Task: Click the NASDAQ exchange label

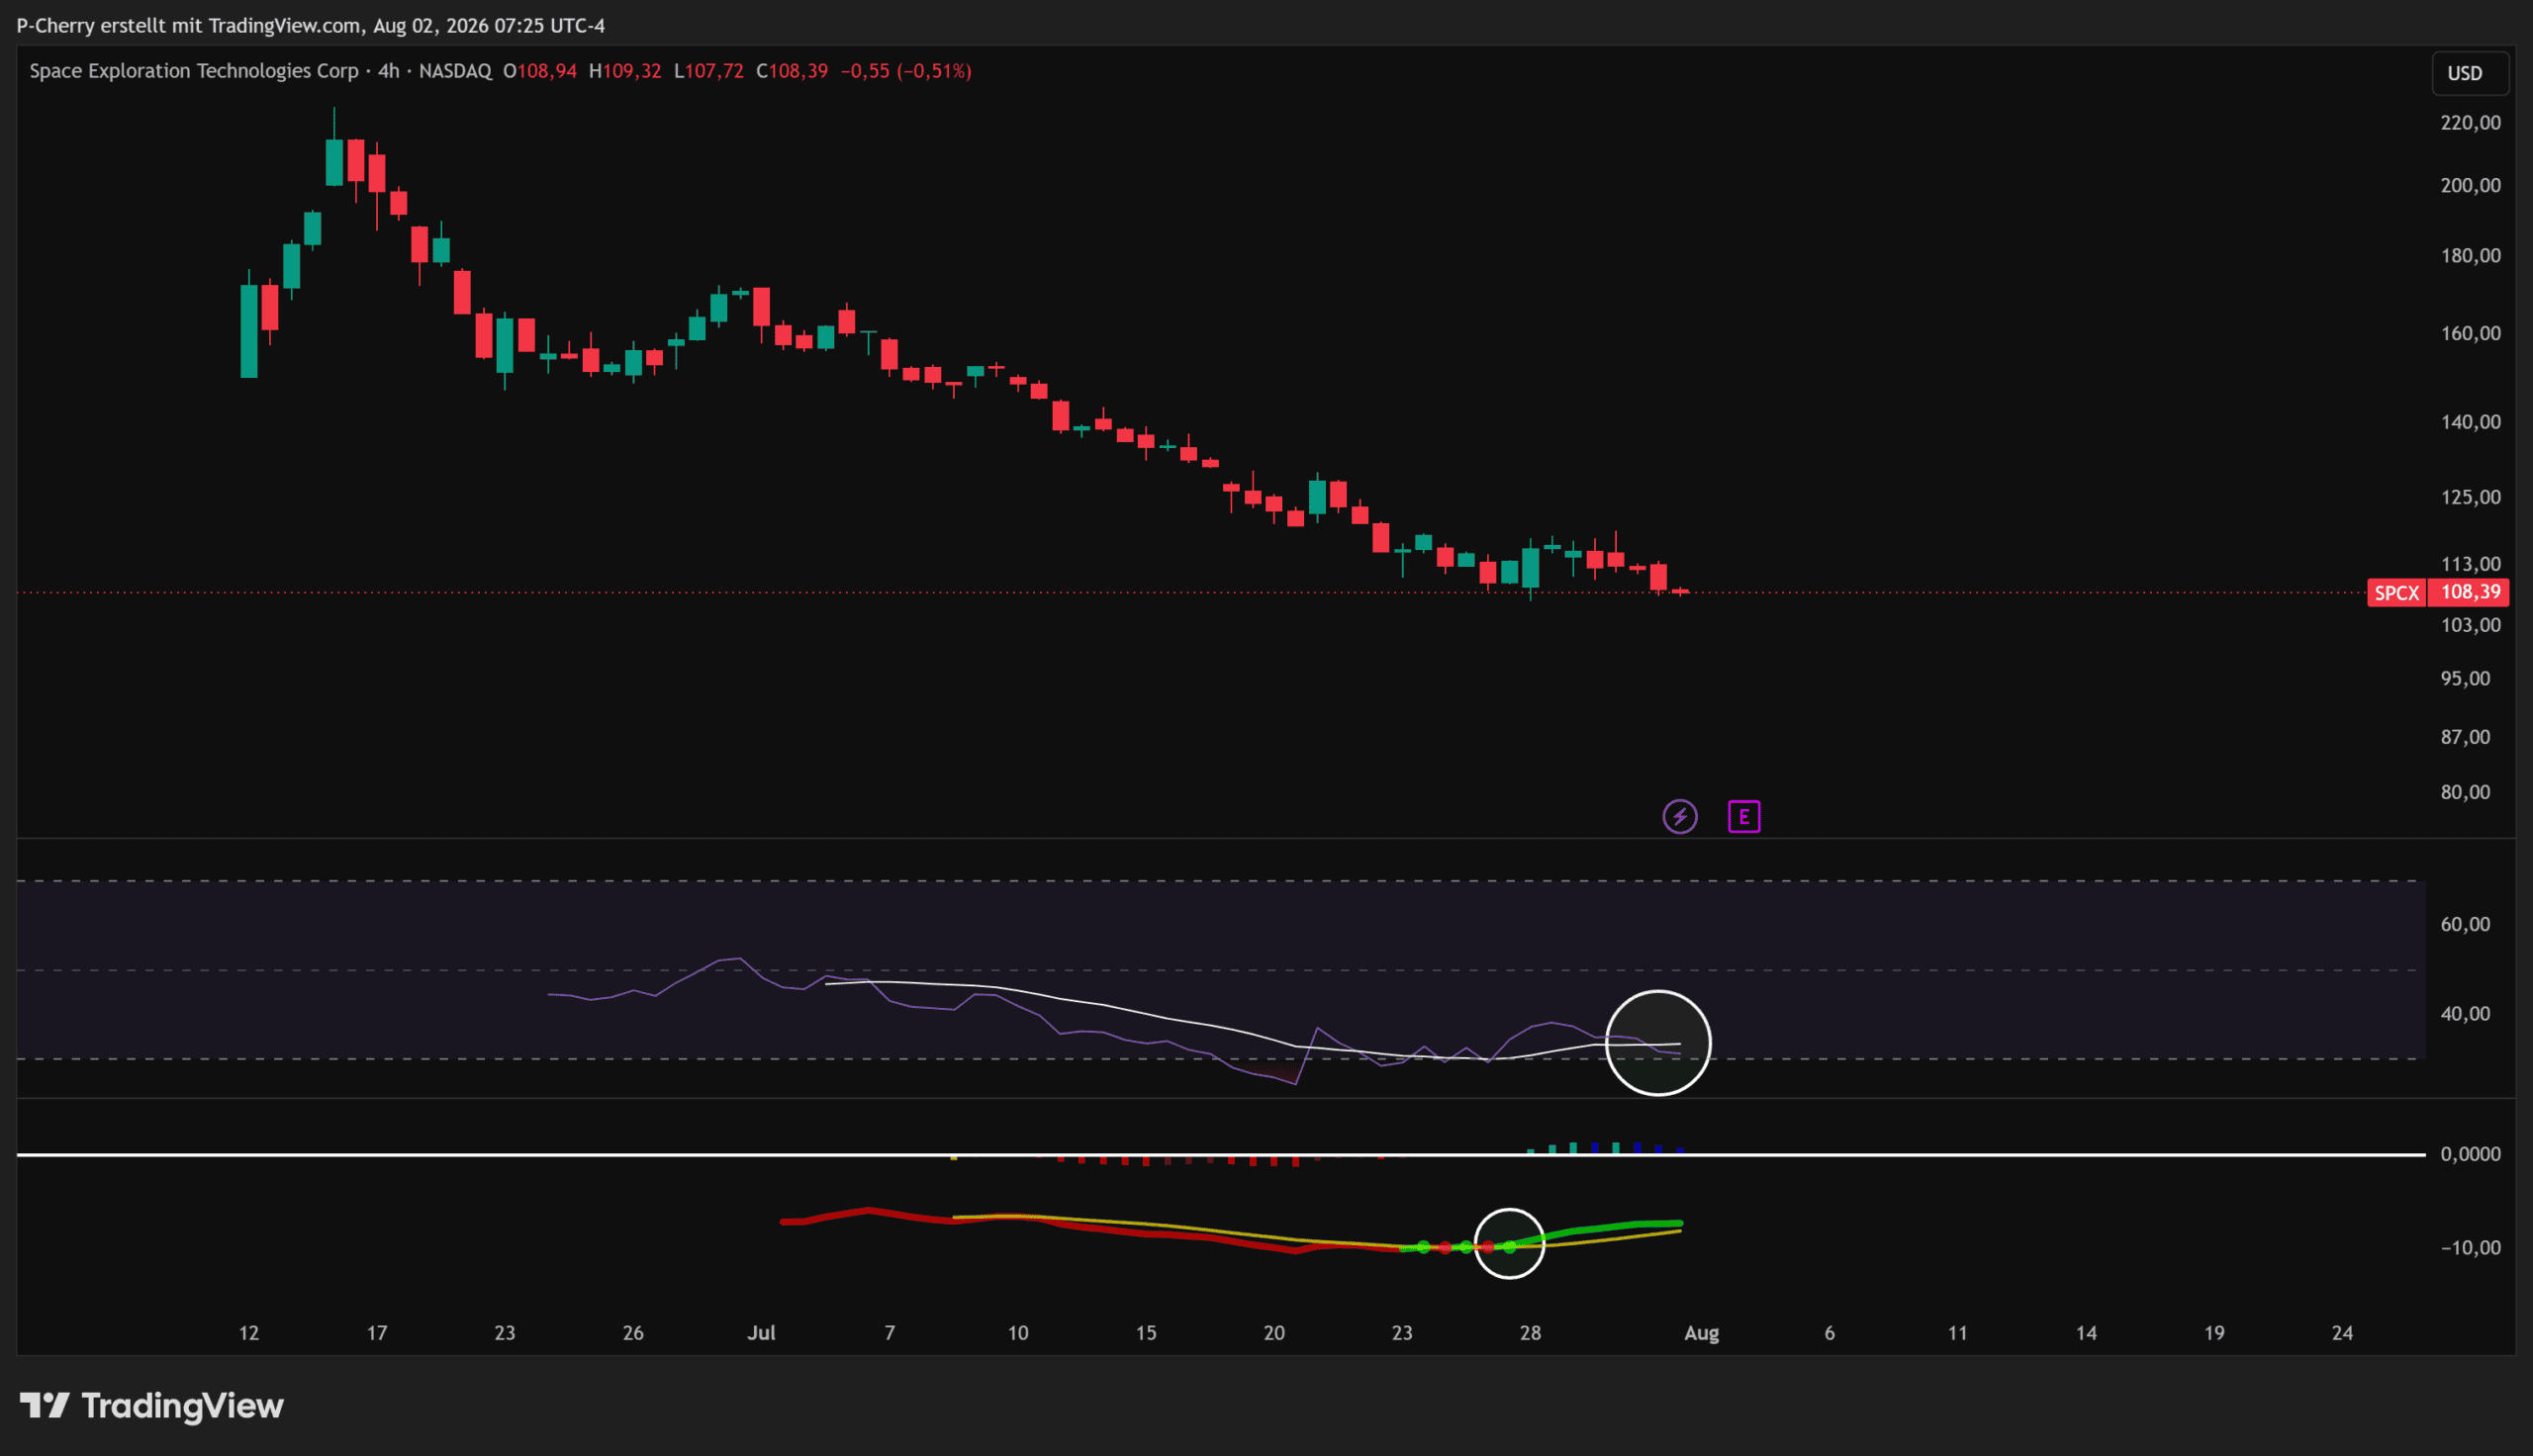Action: pyautogui.click(x=455, y=71)
